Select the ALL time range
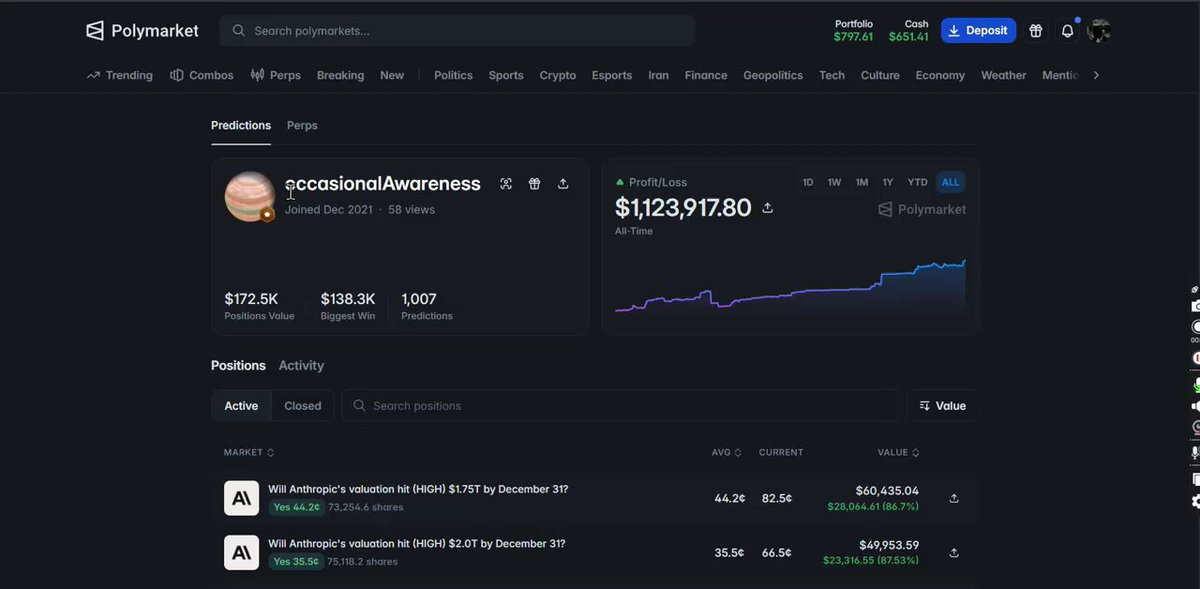The image size is (1200, 589). click(950, 182)
